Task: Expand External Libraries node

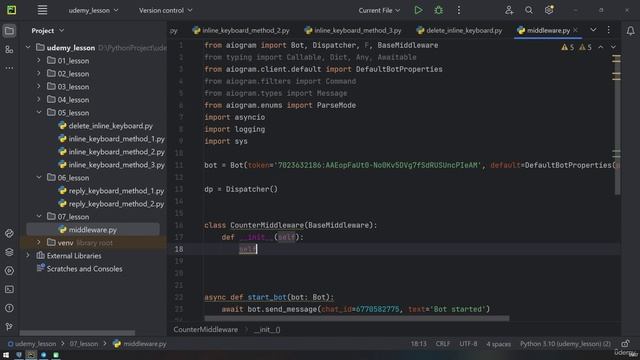Action: [x=28, y=256]
